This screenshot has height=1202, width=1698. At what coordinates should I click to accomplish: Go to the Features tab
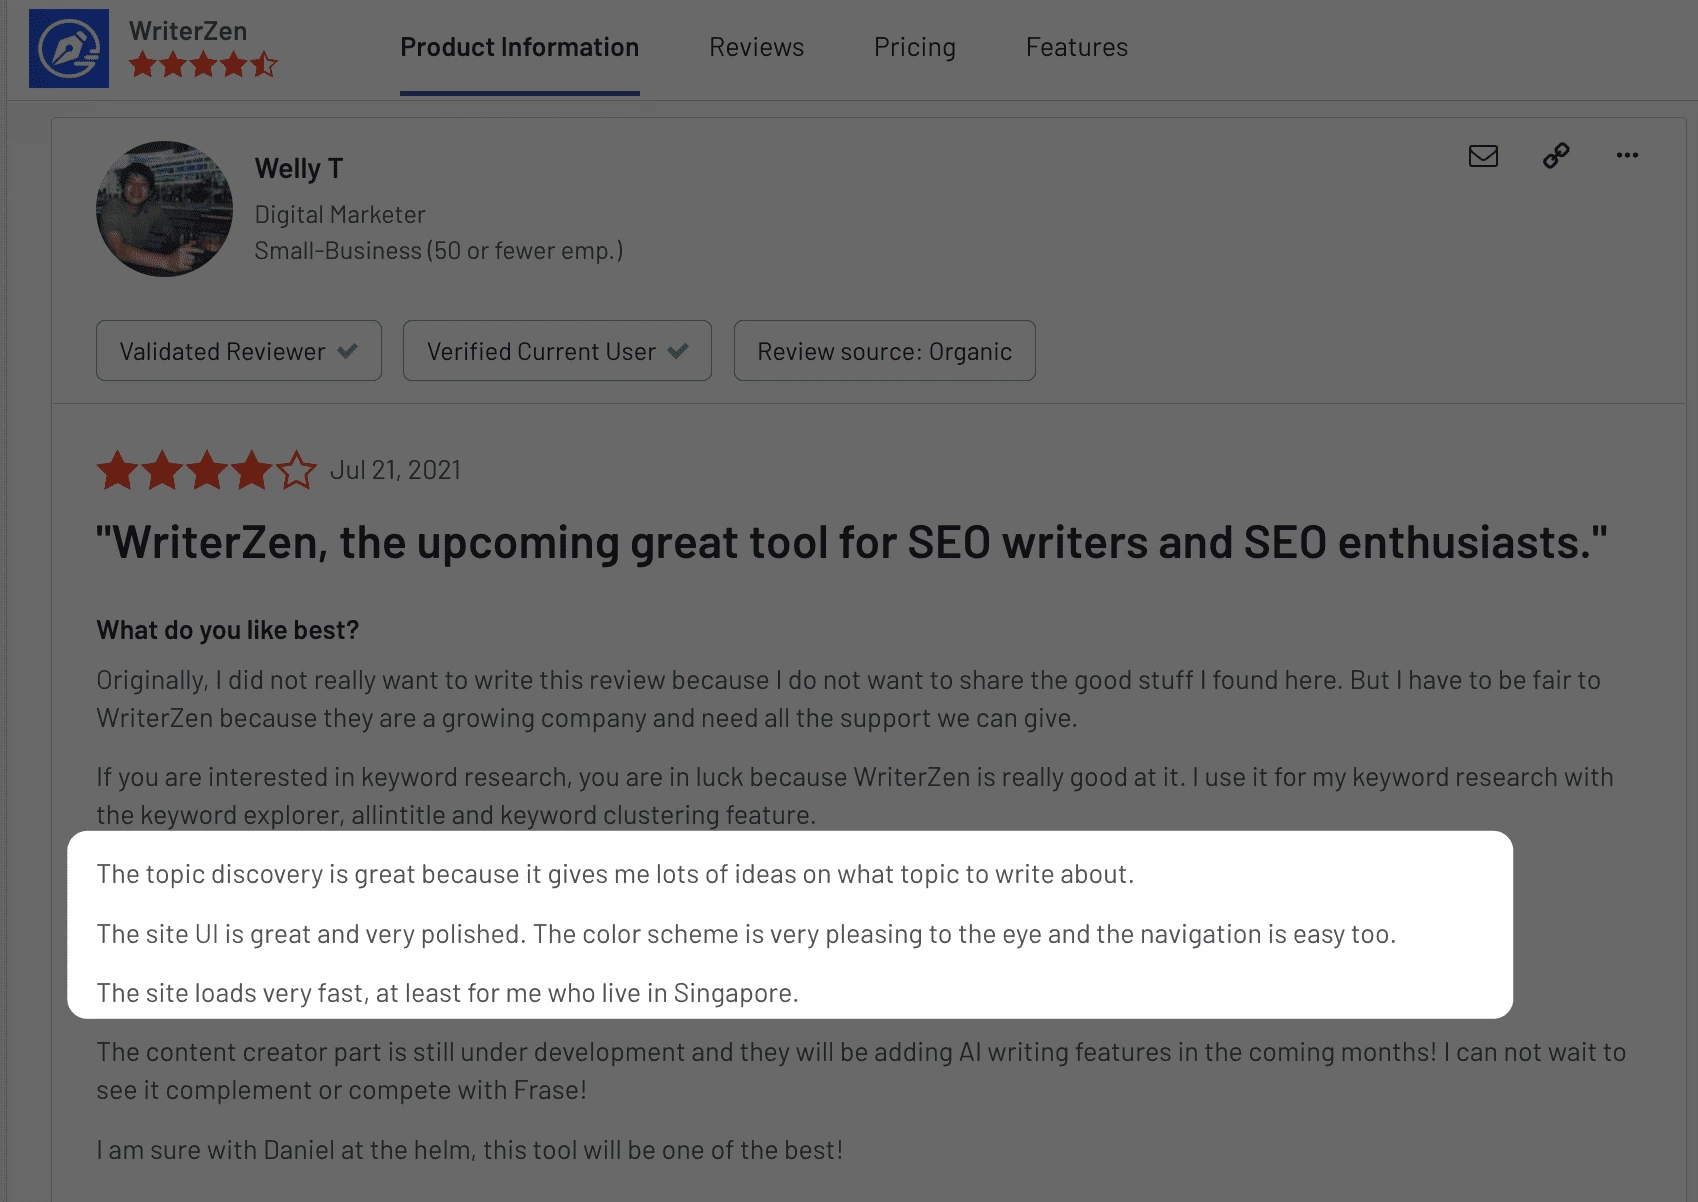click(x=1077, y=47)
